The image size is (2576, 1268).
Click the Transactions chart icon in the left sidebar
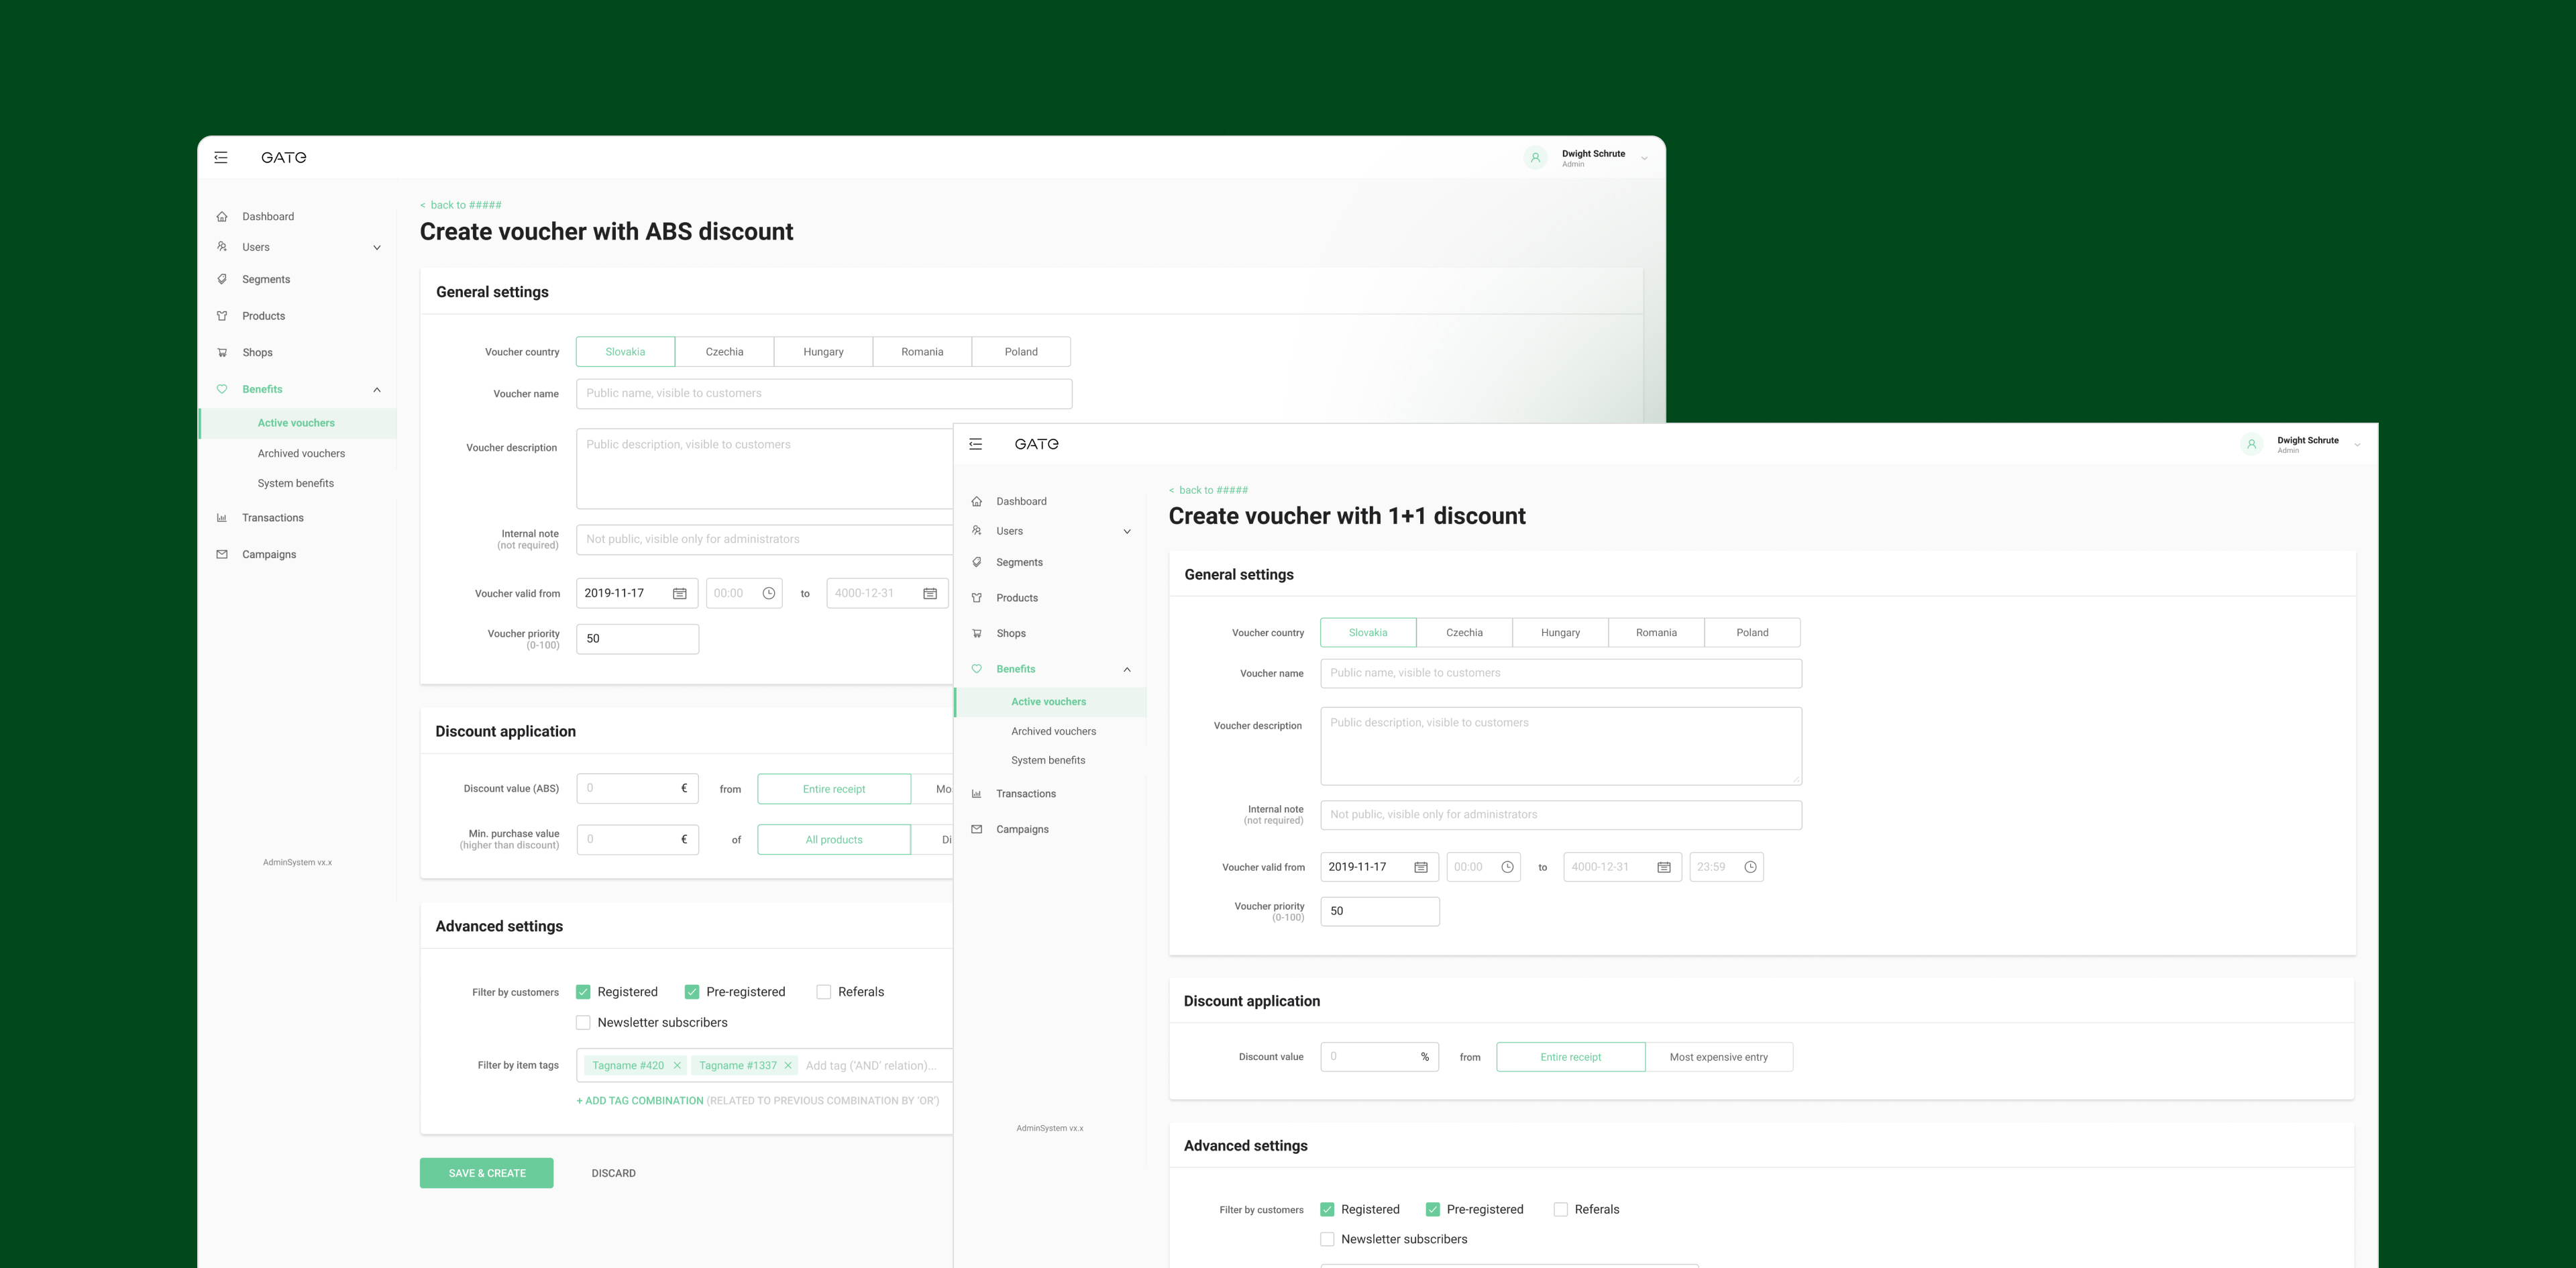point(222,518)
